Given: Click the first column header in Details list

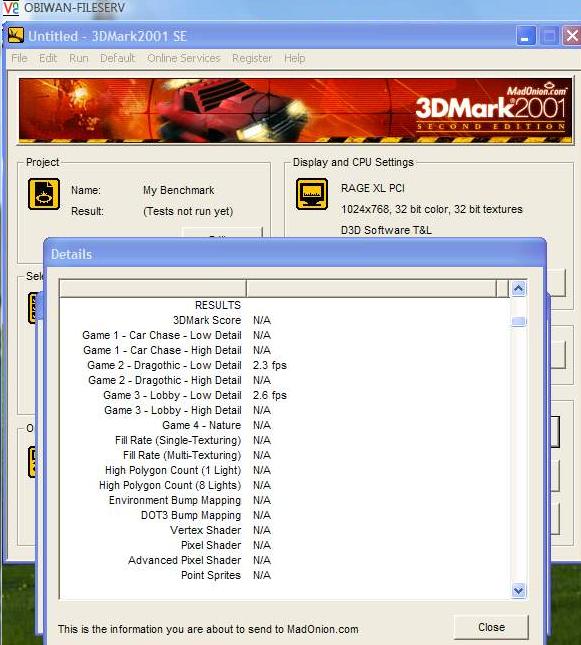Looking at the screenshot, I should (153, 288).
